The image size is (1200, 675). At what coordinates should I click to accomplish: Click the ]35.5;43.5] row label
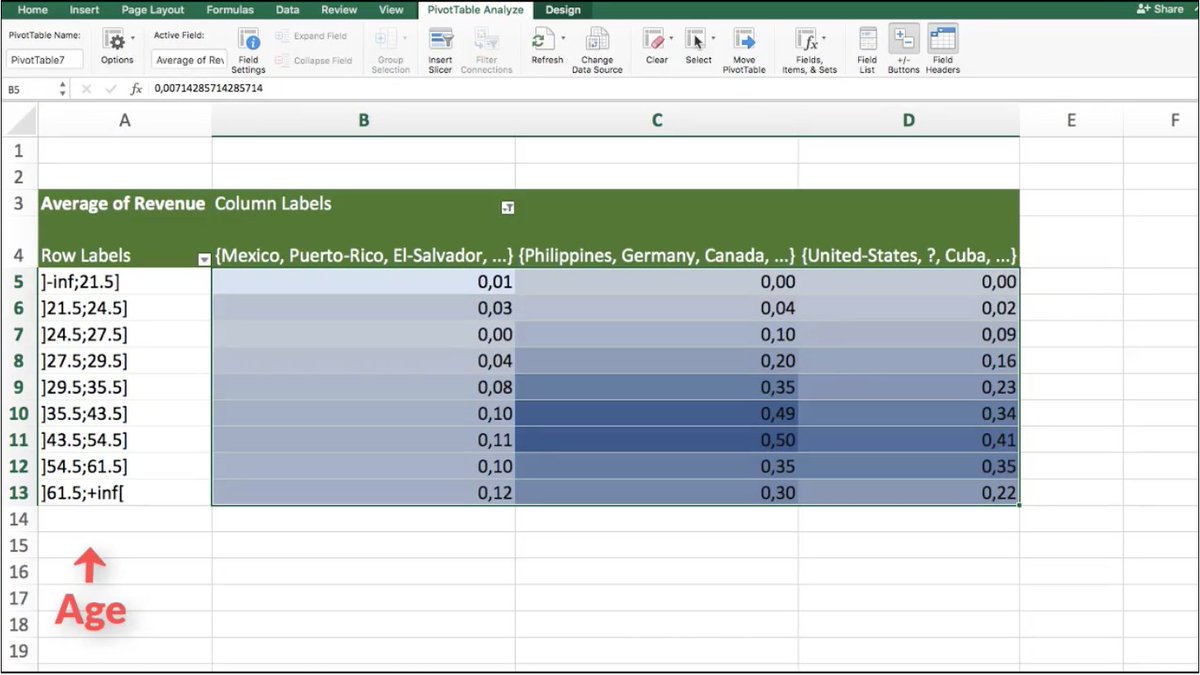pyautogui.click(x=124, y=413)
